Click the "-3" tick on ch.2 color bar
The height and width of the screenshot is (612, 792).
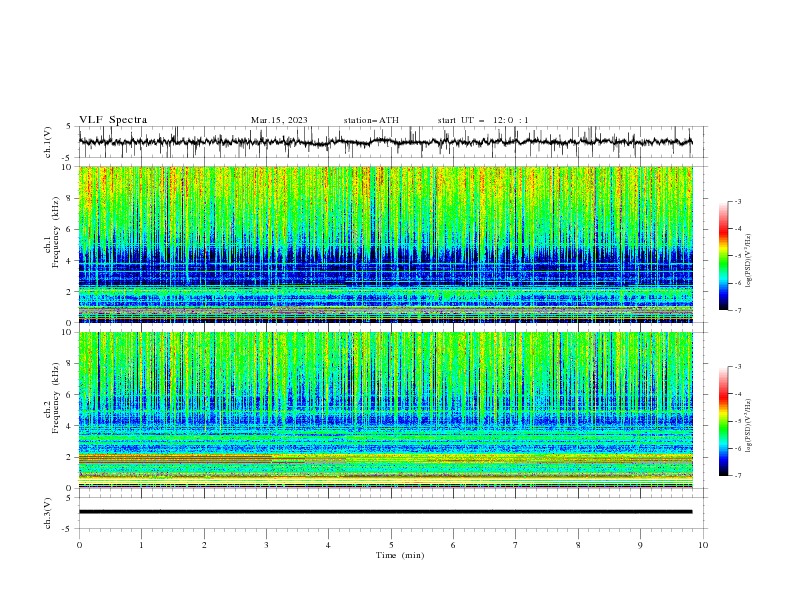(737, 367)
